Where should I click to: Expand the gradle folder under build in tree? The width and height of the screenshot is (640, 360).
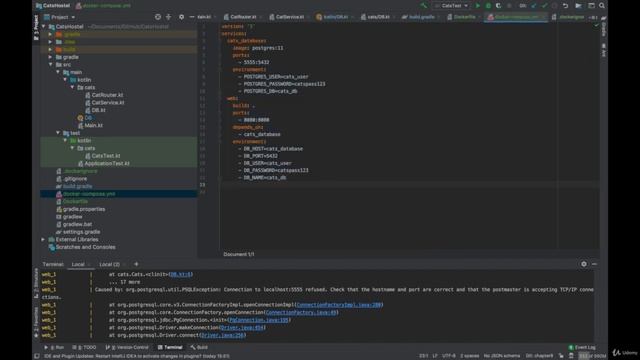pyautogui.click(x=51, y=57)
